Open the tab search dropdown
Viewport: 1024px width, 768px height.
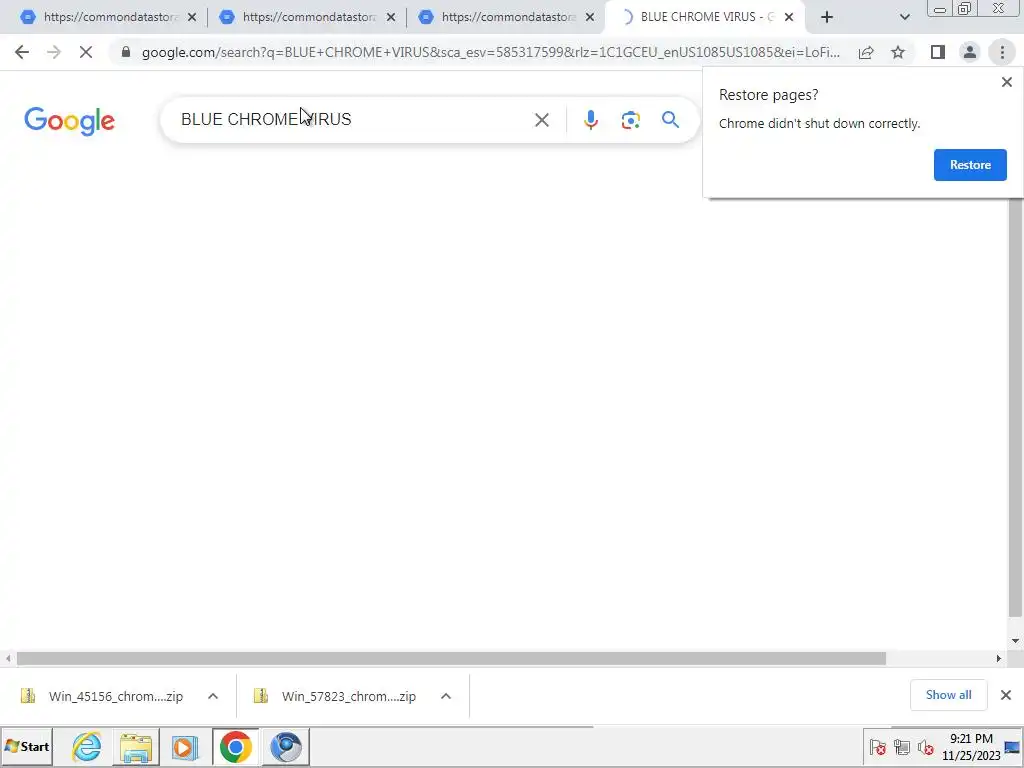[x=904, y=17]
